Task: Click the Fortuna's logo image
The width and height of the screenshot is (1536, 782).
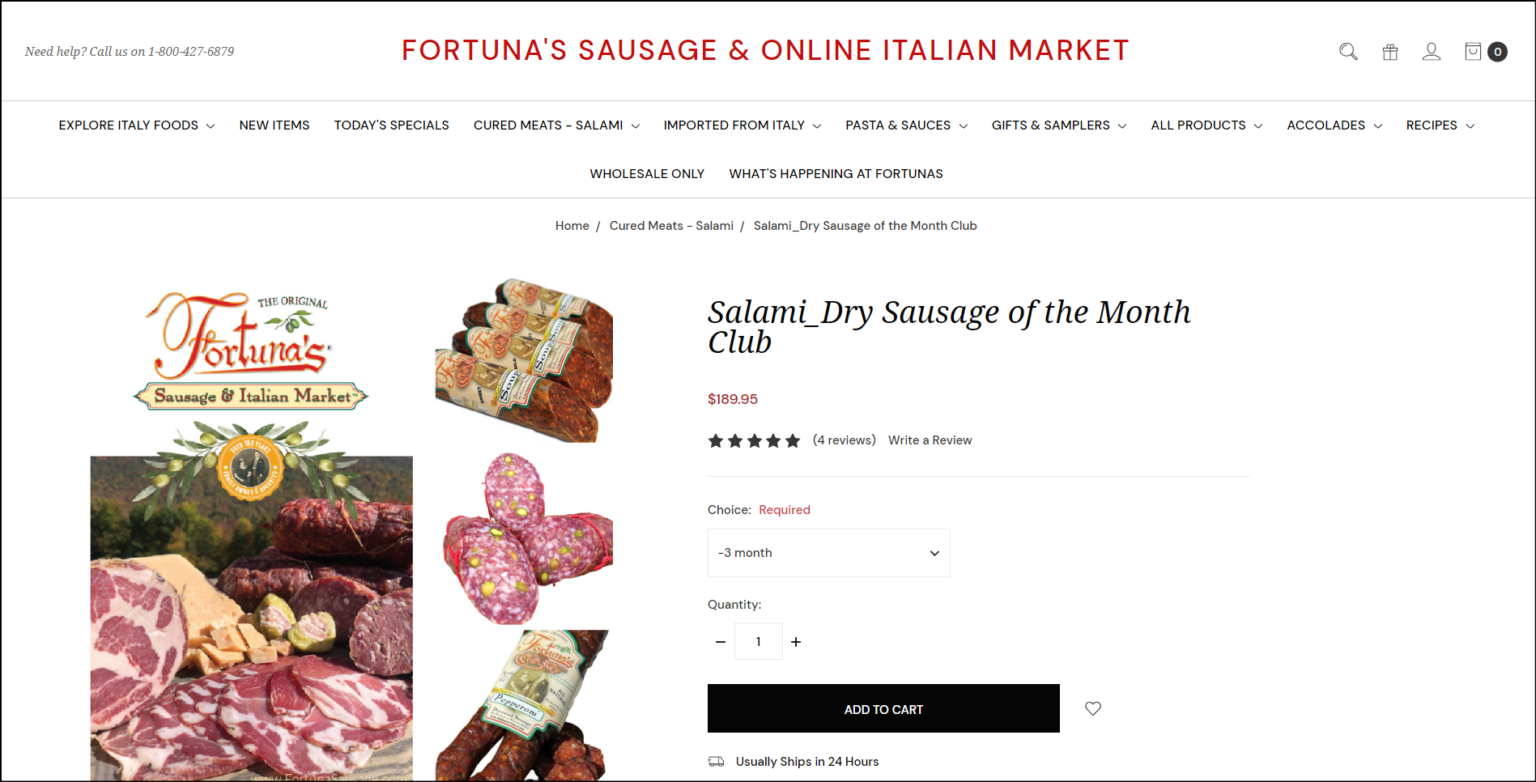Action: 251,345
